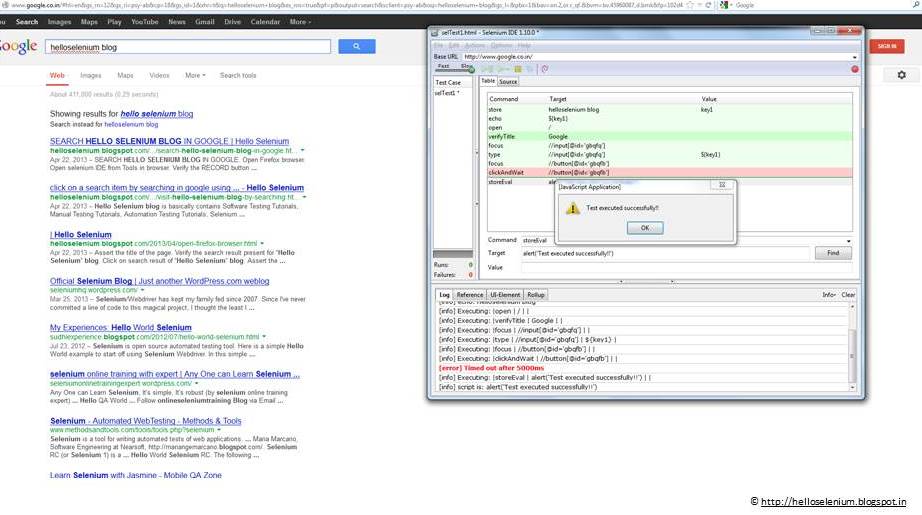
Task: Click the browser bookmark star icon
Action: 690,5
